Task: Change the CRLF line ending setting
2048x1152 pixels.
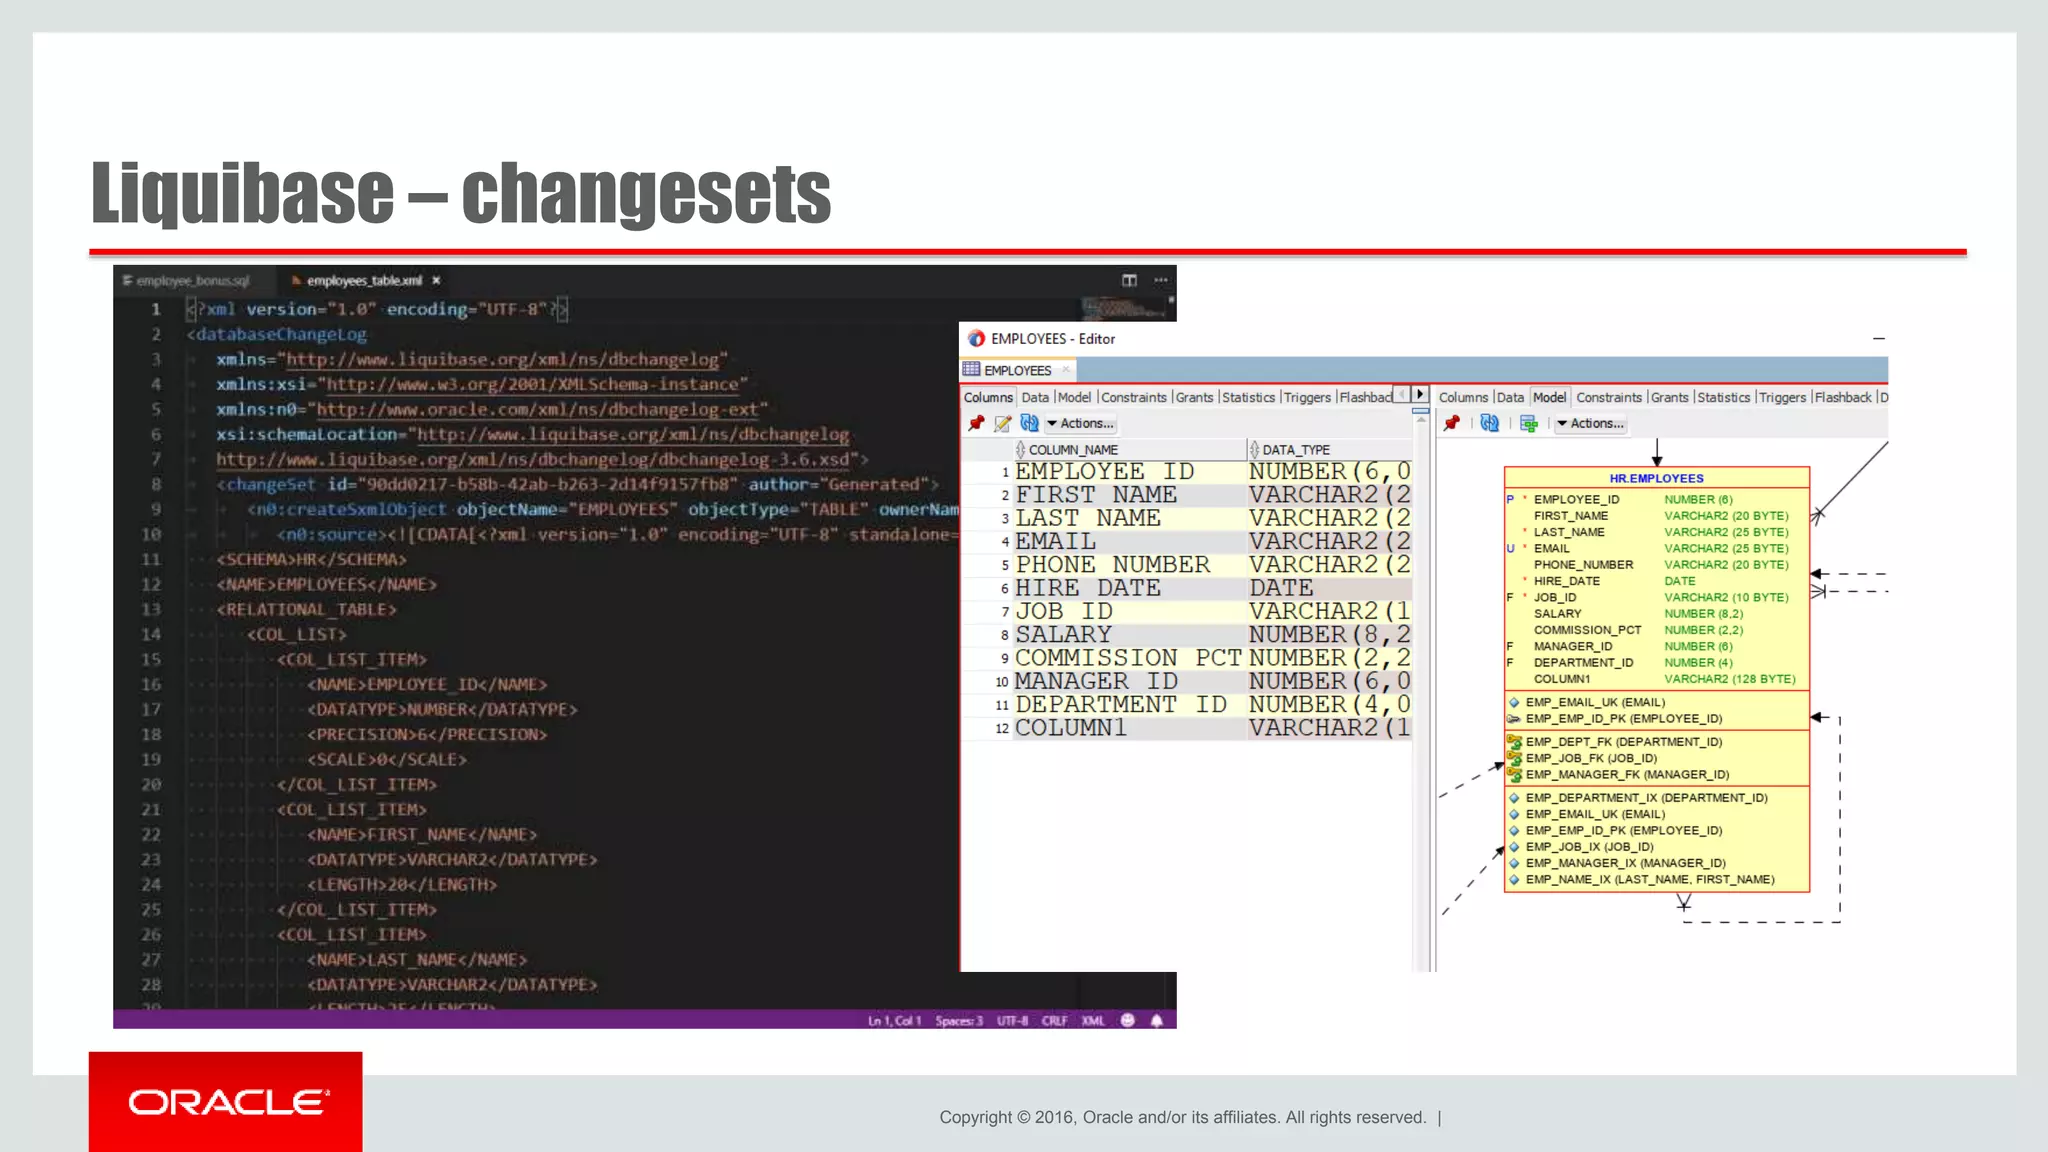Action: pos(1054,1021)
